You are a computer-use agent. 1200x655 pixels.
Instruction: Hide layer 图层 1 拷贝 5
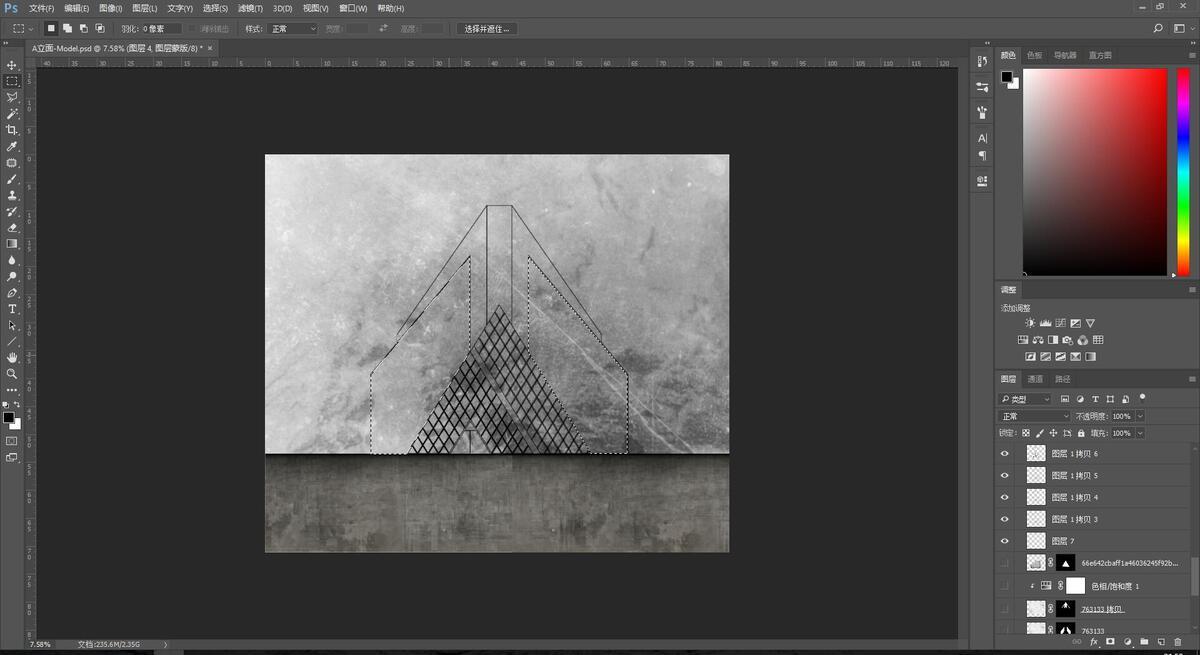pos(1005,475)
